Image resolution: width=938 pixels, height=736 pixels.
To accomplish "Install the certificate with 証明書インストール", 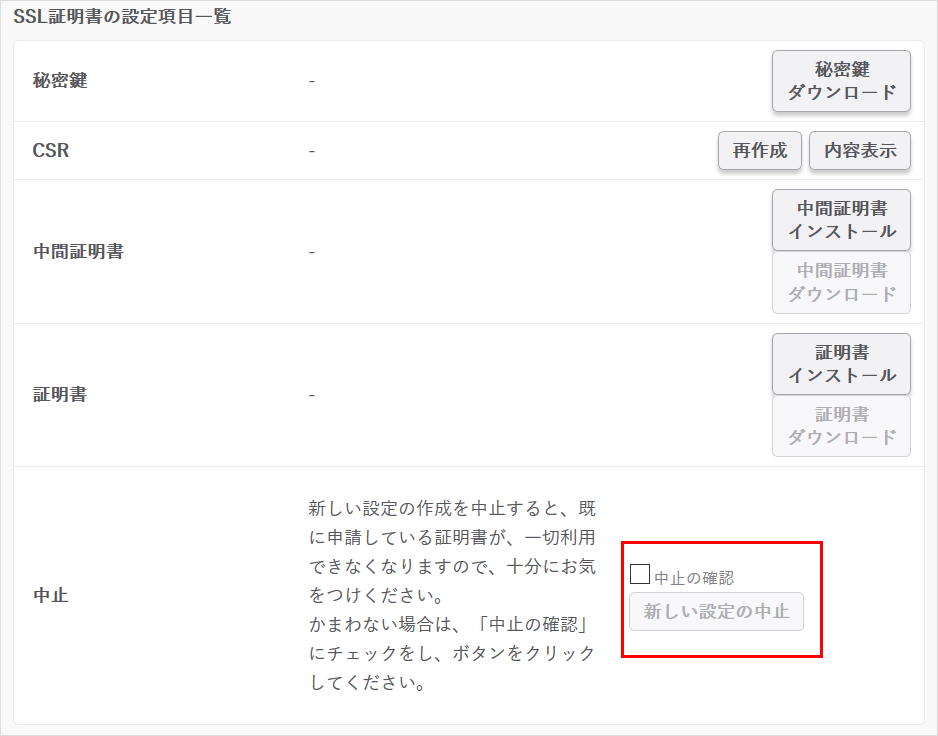I will (x=841, y=364).
